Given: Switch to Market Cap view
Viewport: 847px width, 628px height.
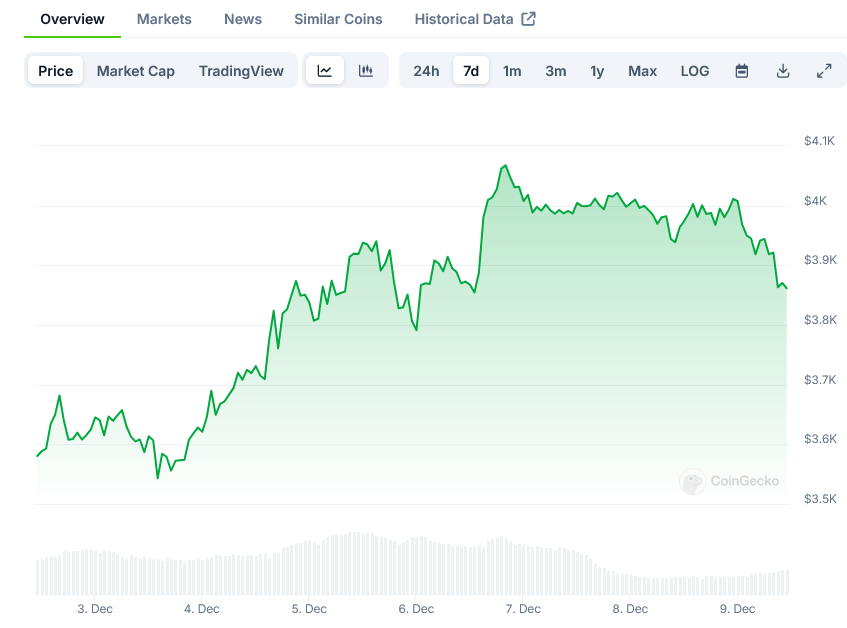Looking at the screenshot, I should 136,71.
